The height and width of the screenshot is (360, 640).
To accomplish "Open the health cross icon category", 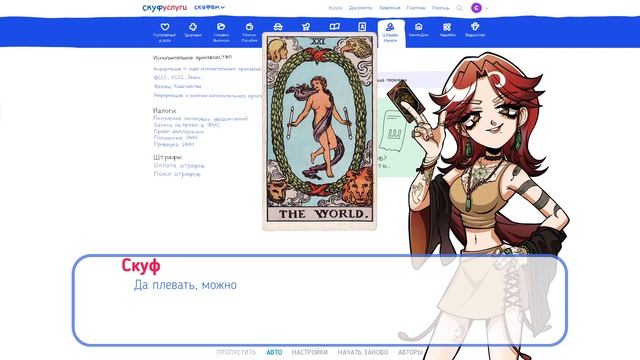I will tap(193, 27).
